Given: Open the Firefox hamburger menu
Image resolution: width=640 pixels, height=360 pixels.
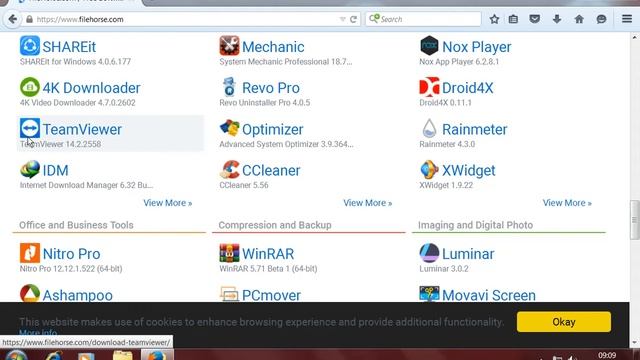Looking at the screenshot, I should (x=627, y=19).
